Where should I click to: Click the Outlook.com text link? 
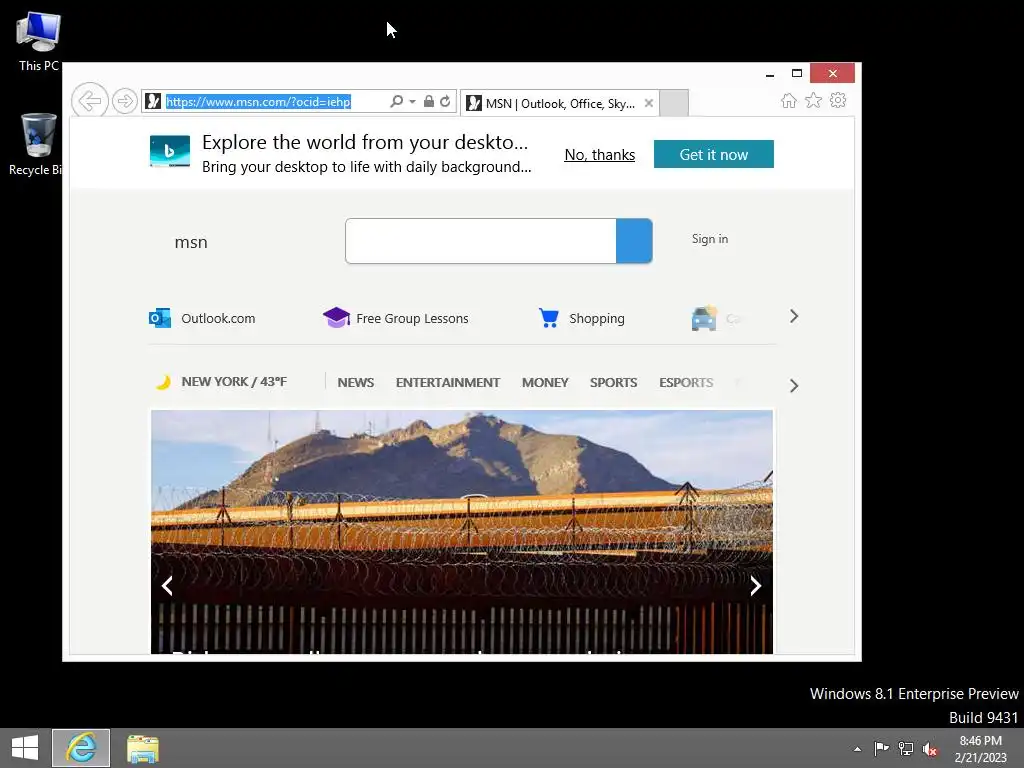[218, 319]
